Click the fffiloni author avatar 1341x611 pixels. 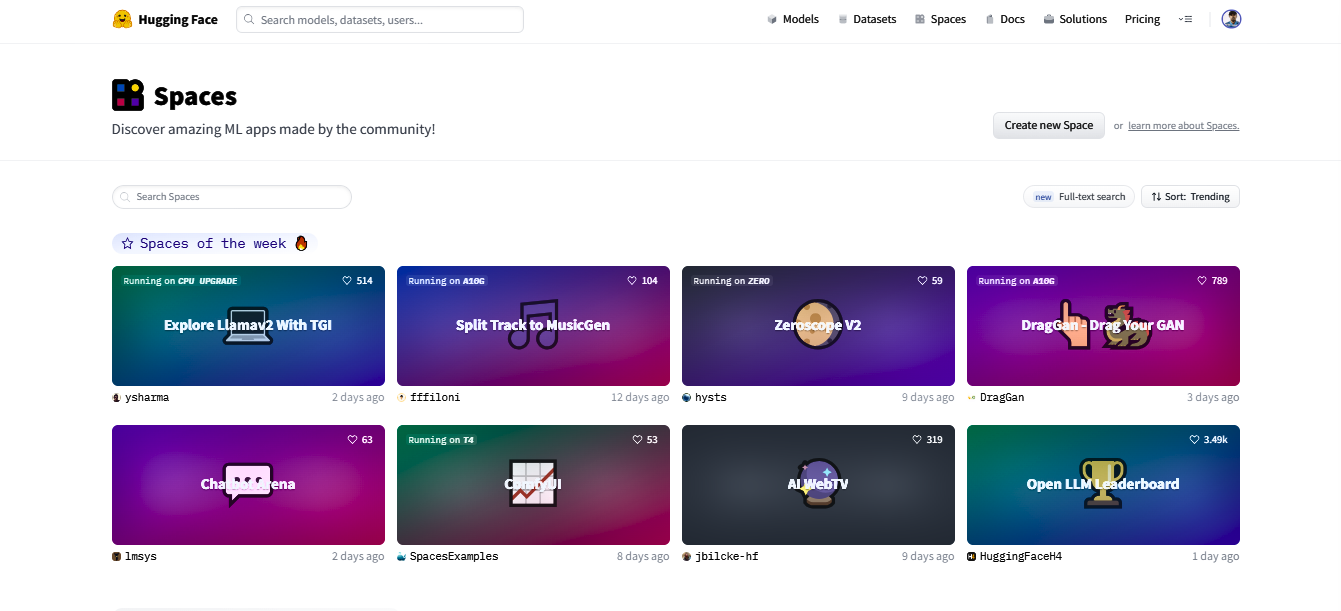[401, 398]
